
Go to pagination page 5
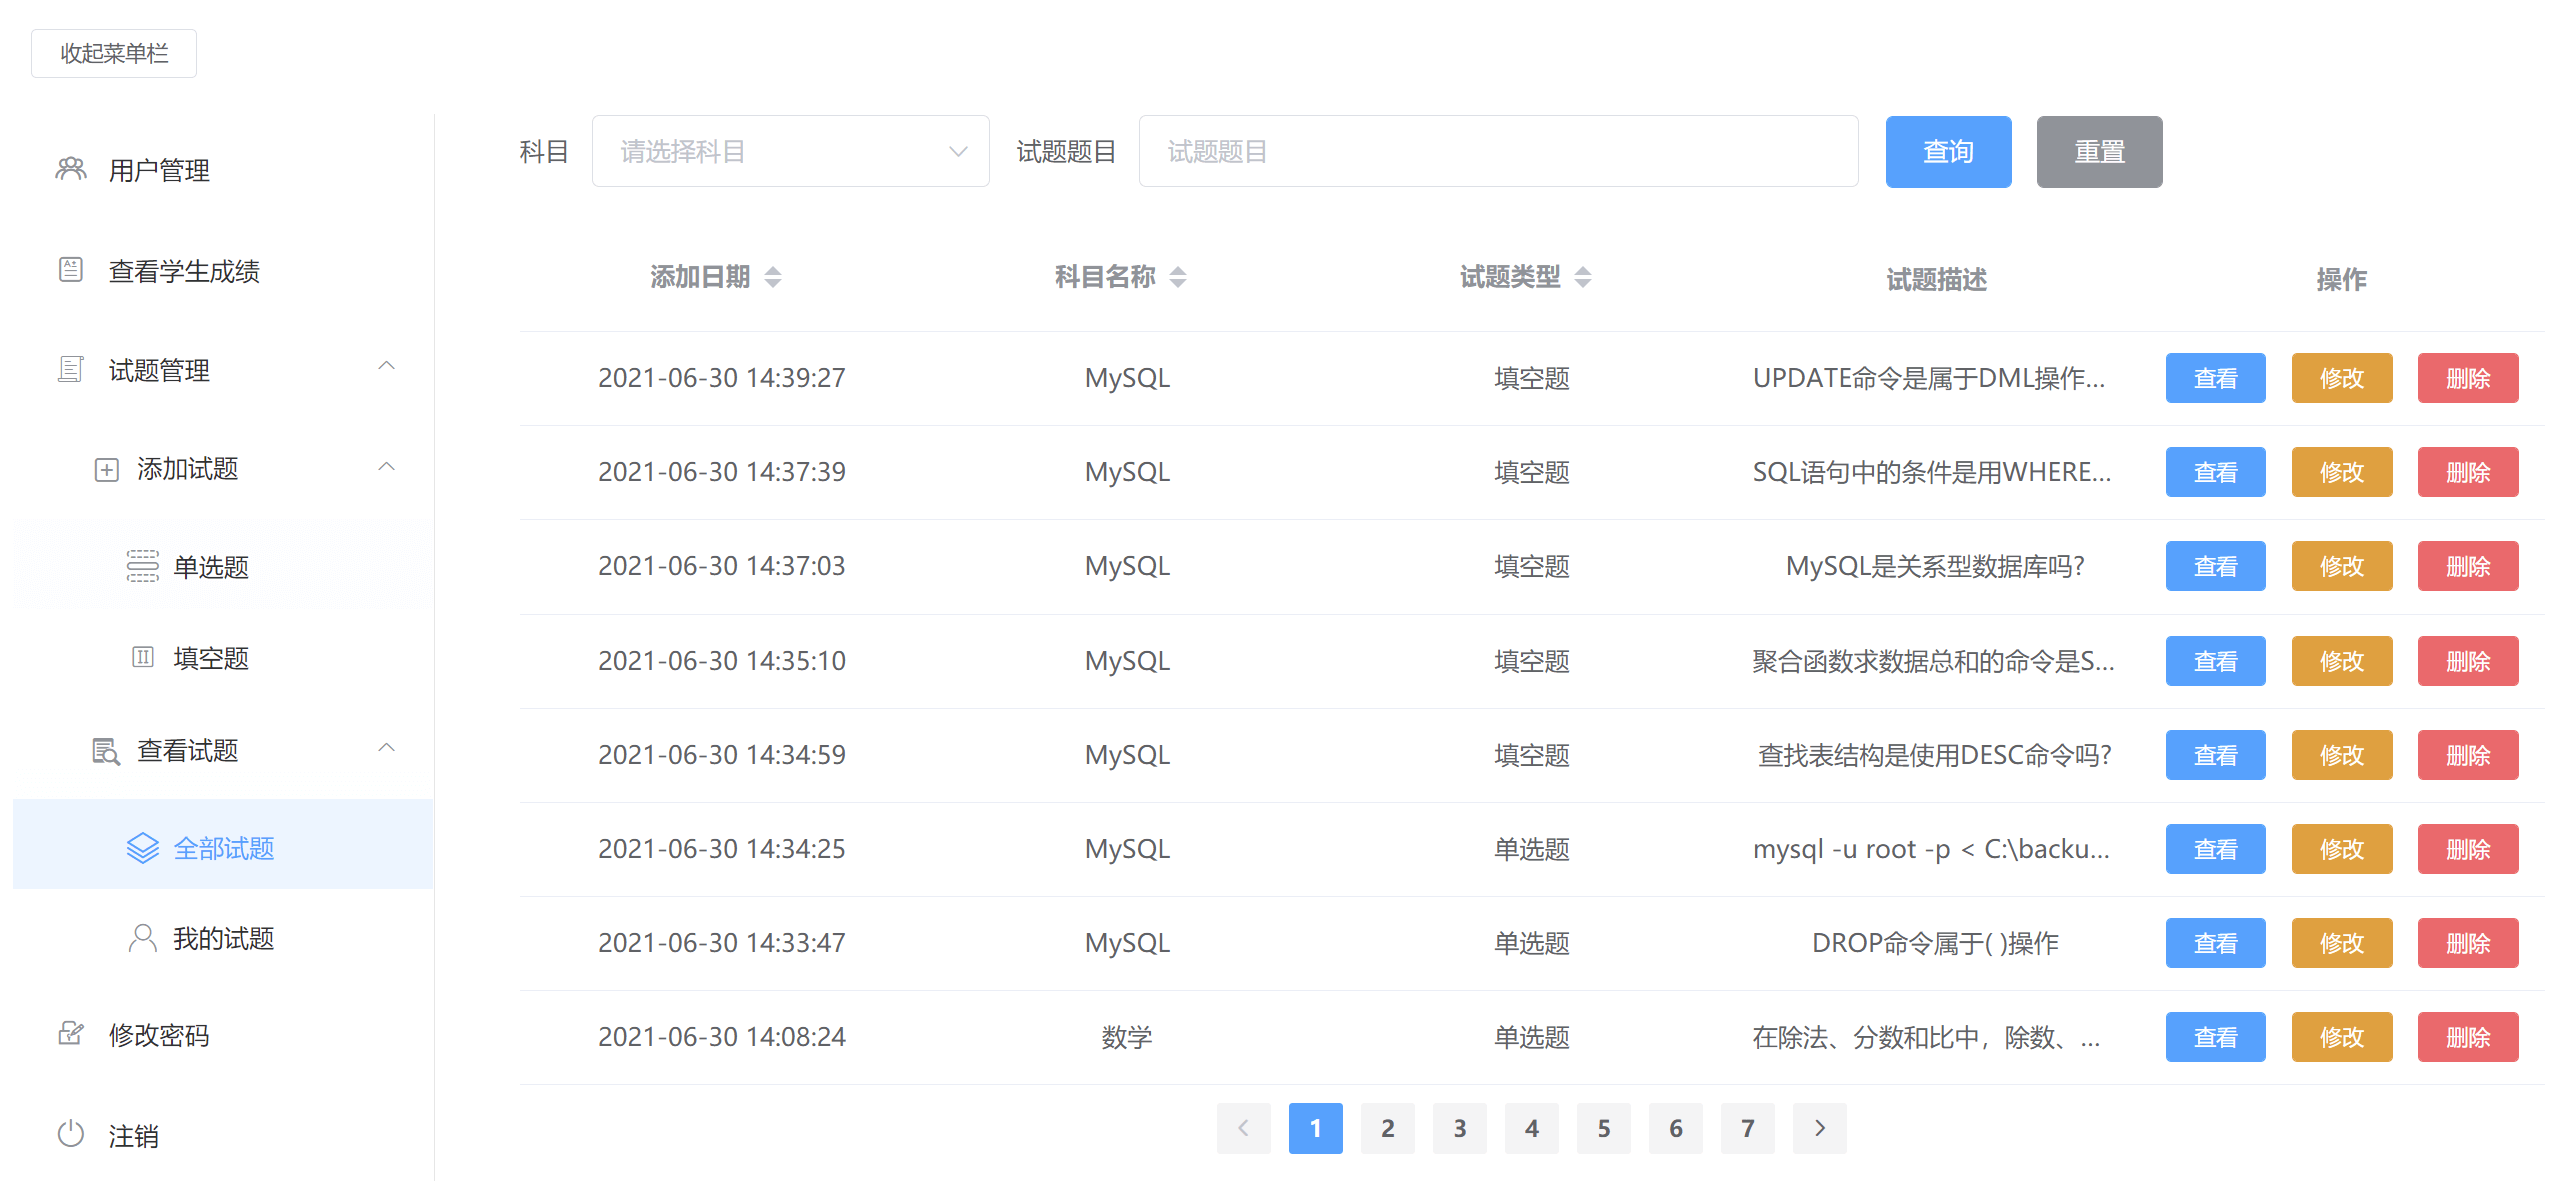pos(1603,1128)
